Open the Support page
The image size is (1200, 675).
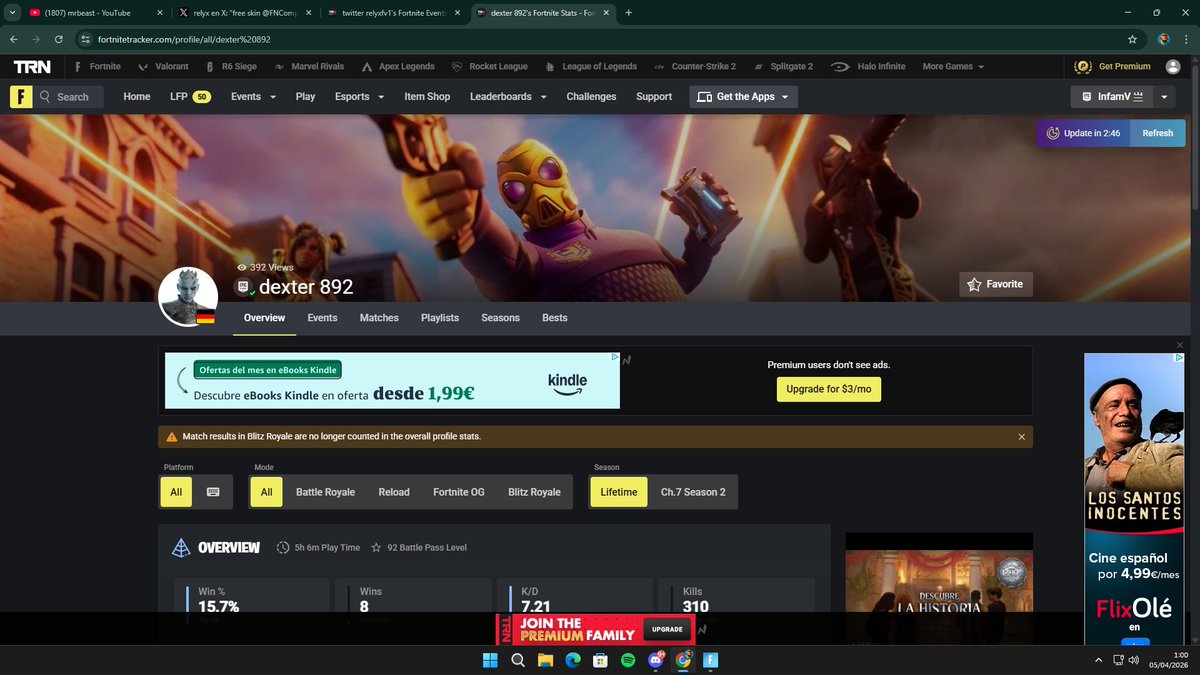pyautogui.click(x=654, y=97)
